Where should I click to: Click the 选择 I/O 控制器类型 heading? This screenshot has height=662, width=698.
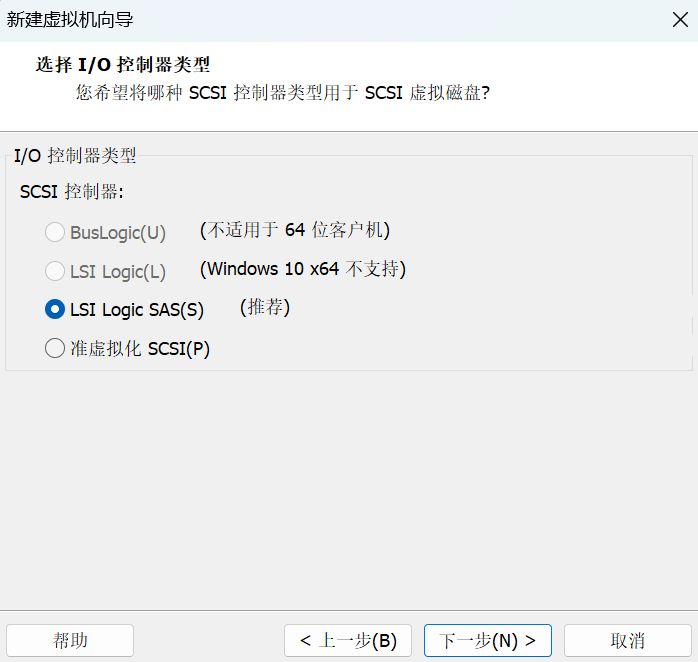[x=123, y=66]
